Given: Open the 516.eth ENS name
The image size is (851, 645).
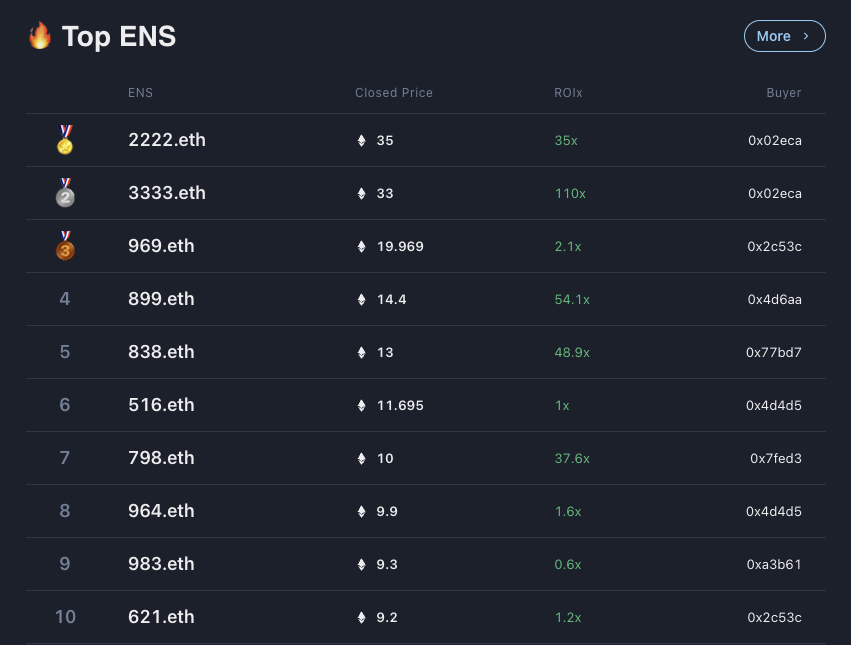Looking at the screenshot, I should click(161, 405).
